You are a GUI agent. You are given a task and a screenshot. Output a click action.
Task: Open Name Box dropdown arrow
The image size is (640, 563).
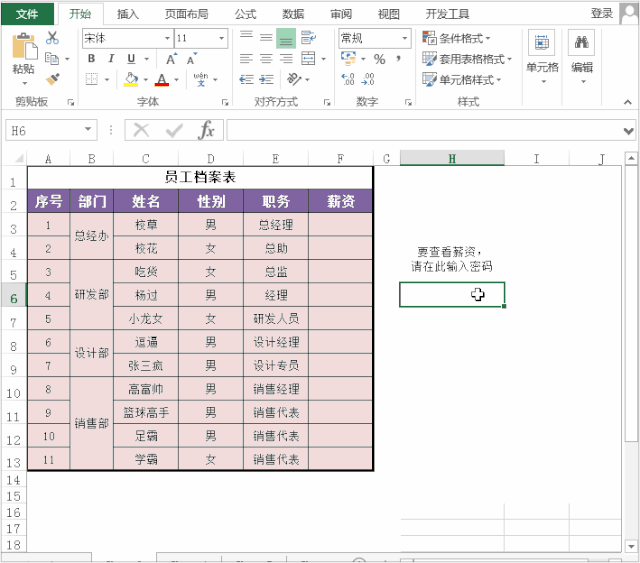(x=88, y=129)
